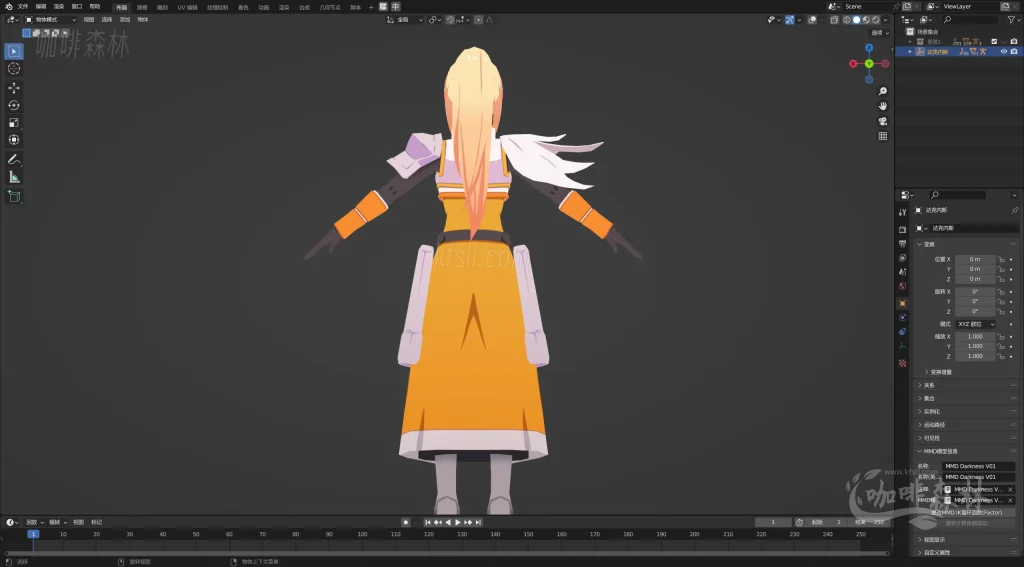Viewport: 1024px width, 567px height.
Task: Toggle camera view with the camera icon
Action: click(x=882, y=121)
